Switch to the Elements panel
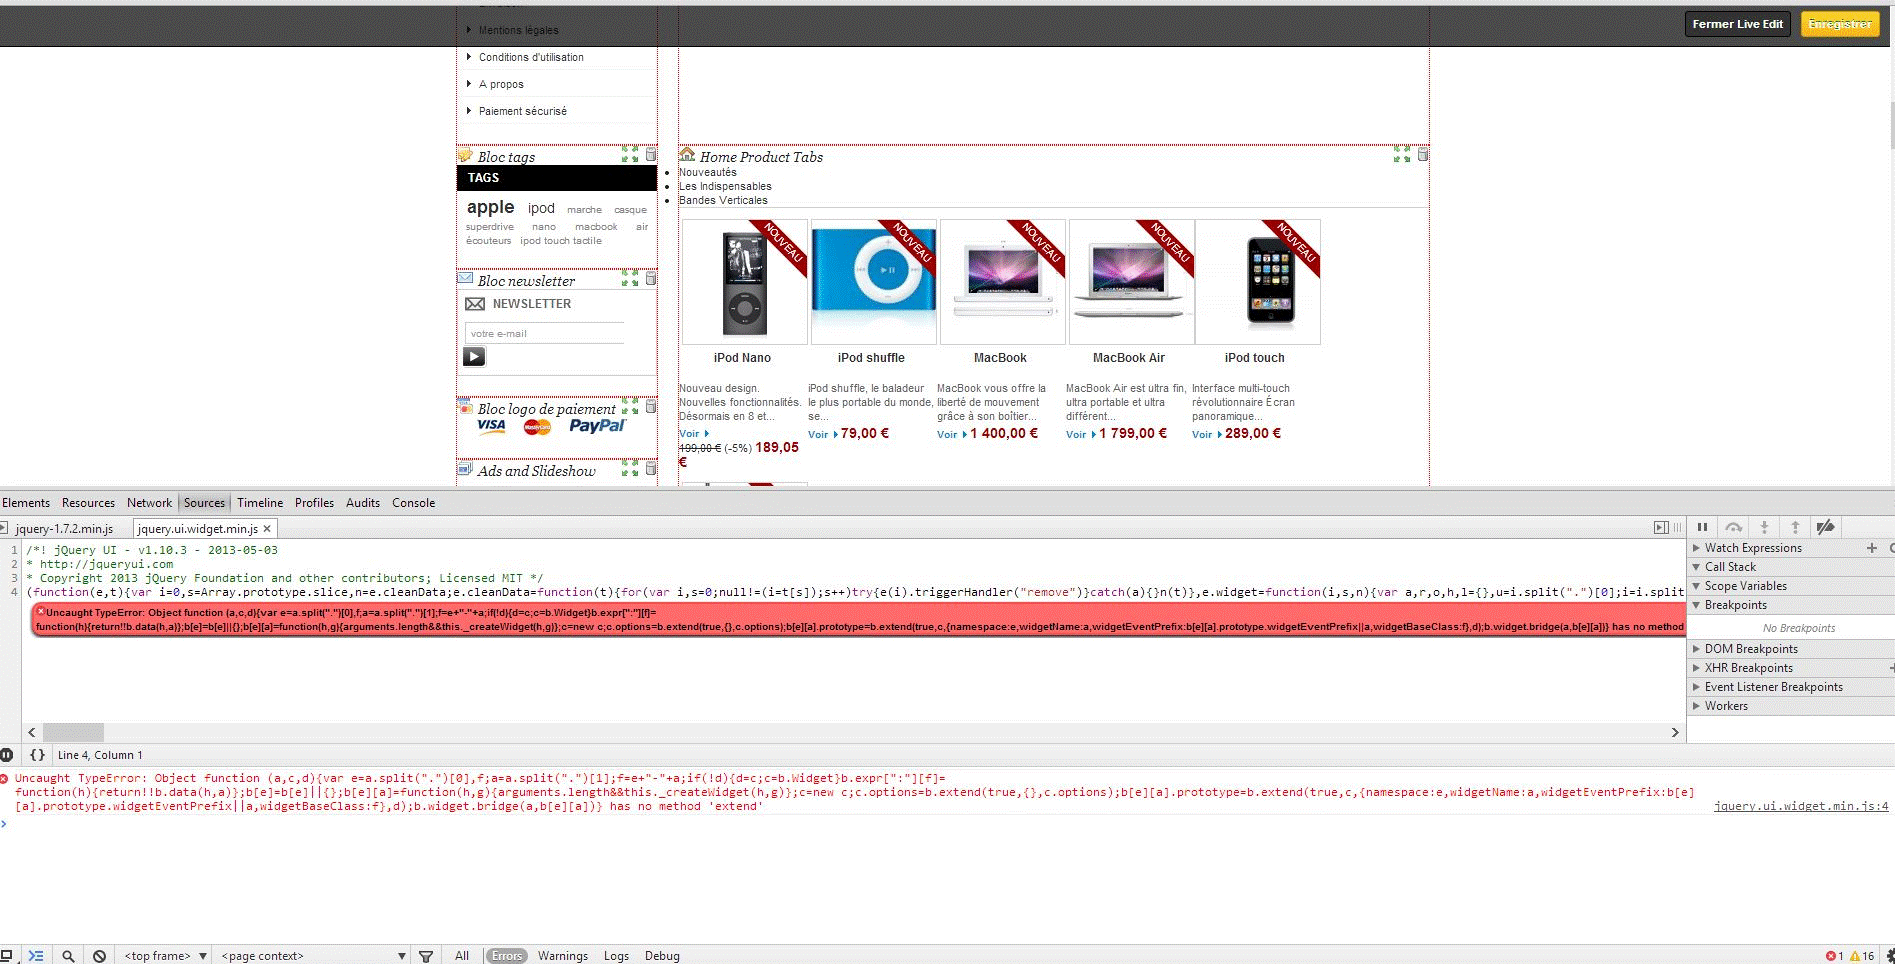Screen dimensions: 1895x964 pos(26,503)
